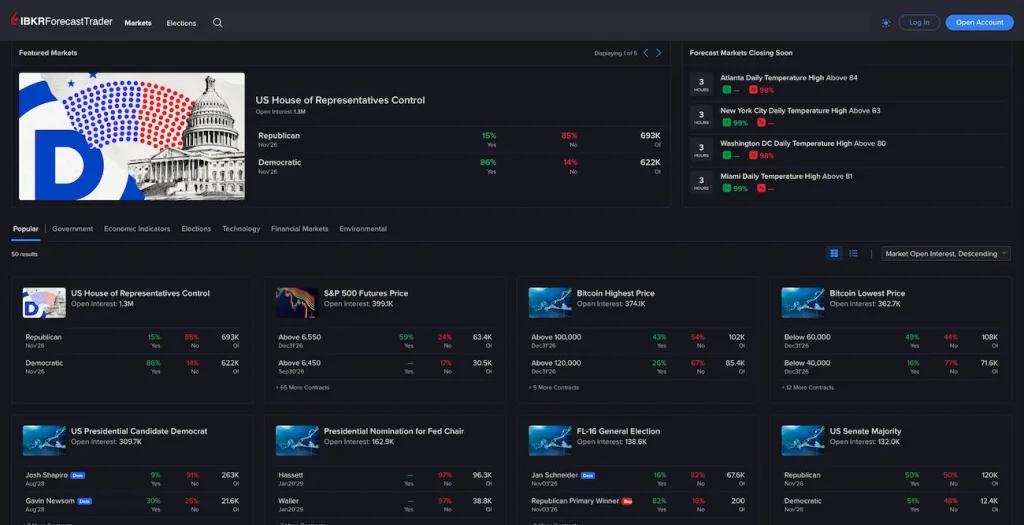Screen dimensions: 1024x525
Task: Select the Popular tab
Action: click(x=25, y=229)
